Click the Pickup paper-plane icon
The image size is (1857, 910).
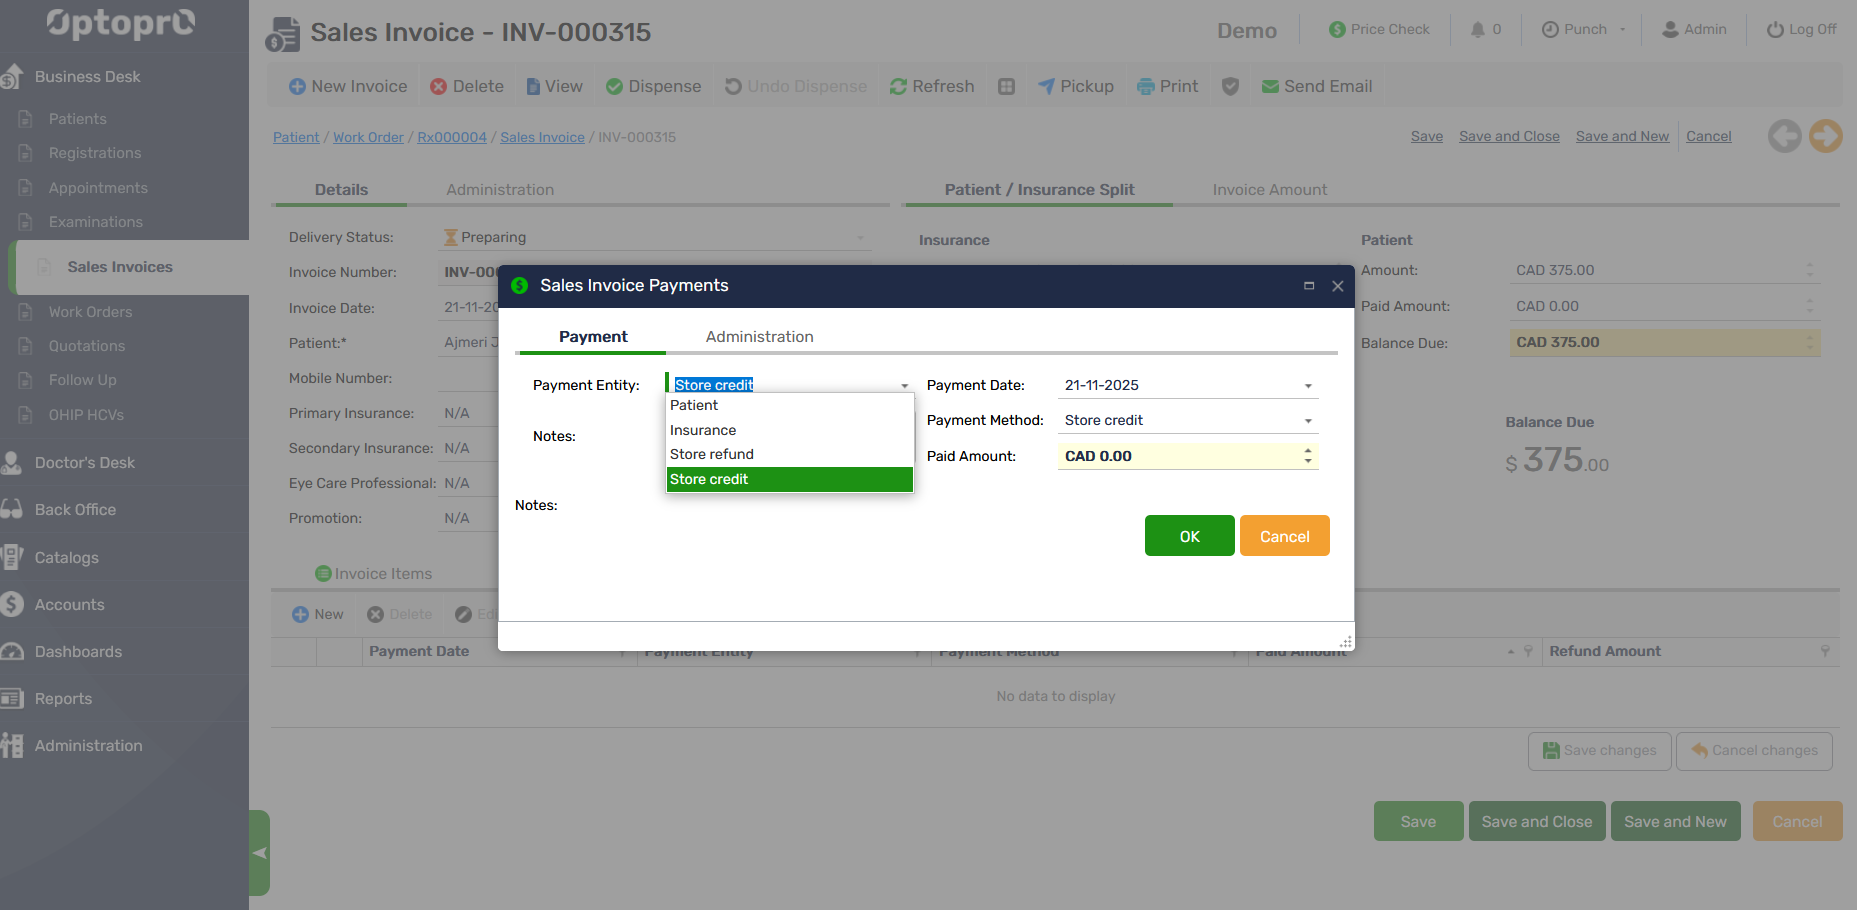[x=1046, y=87]
